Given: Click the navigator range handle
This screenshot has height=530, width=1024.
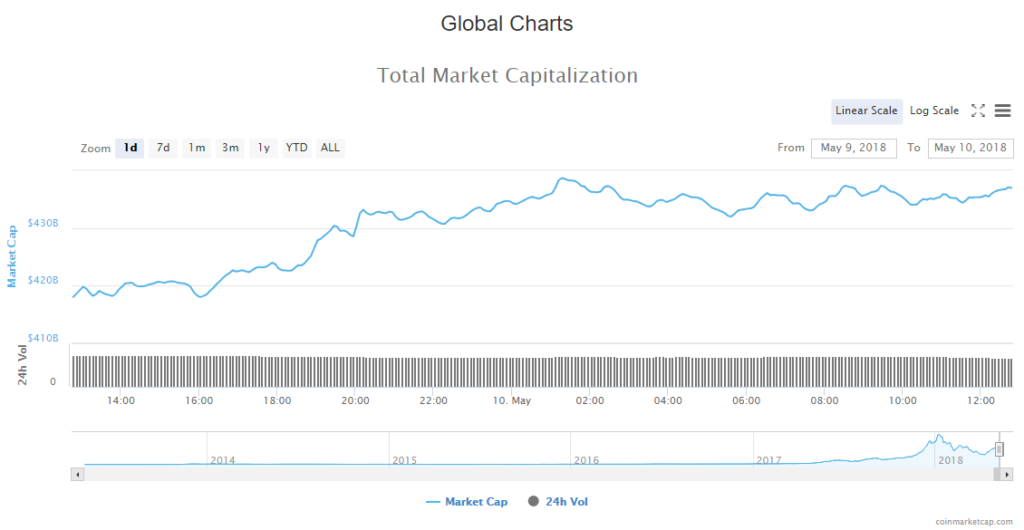Looking at the screenshot, I should click(998, 450).
